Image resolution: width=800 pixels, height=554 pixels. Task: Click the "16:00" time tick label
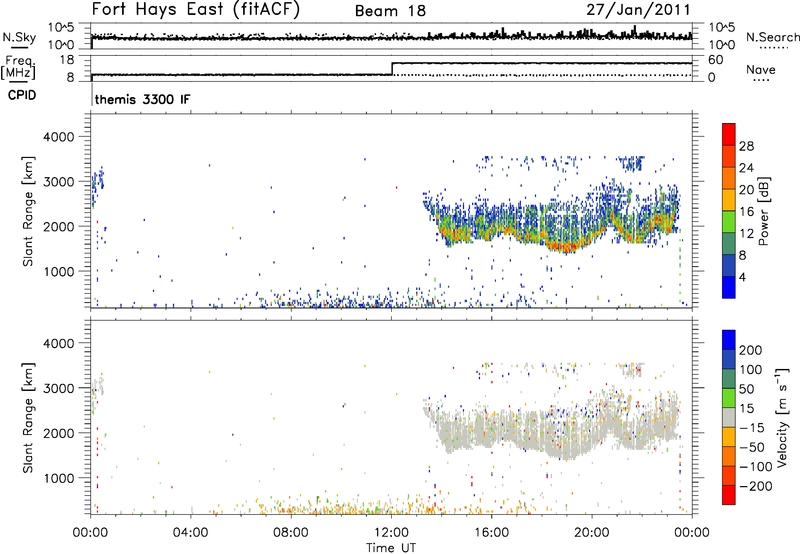[x=491, y=533]
